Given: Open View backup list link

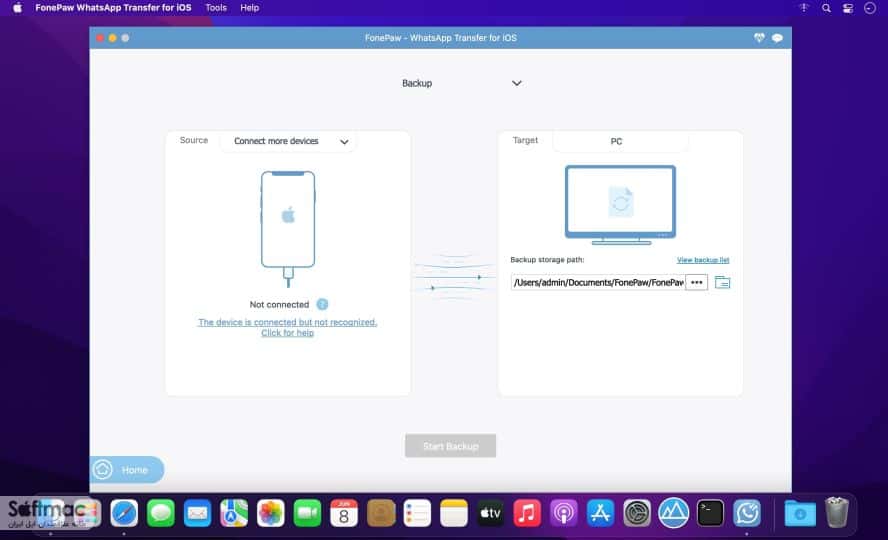Looking at the screenshot, I should point(703,260).
